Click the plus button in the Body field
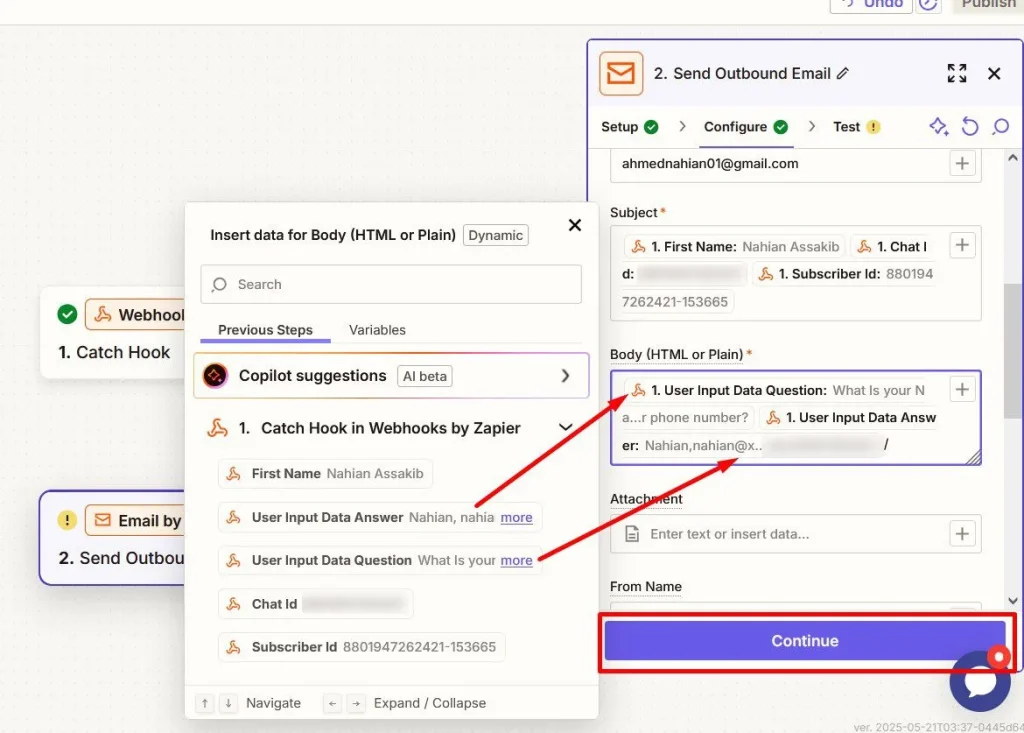 tap(962, 389)
